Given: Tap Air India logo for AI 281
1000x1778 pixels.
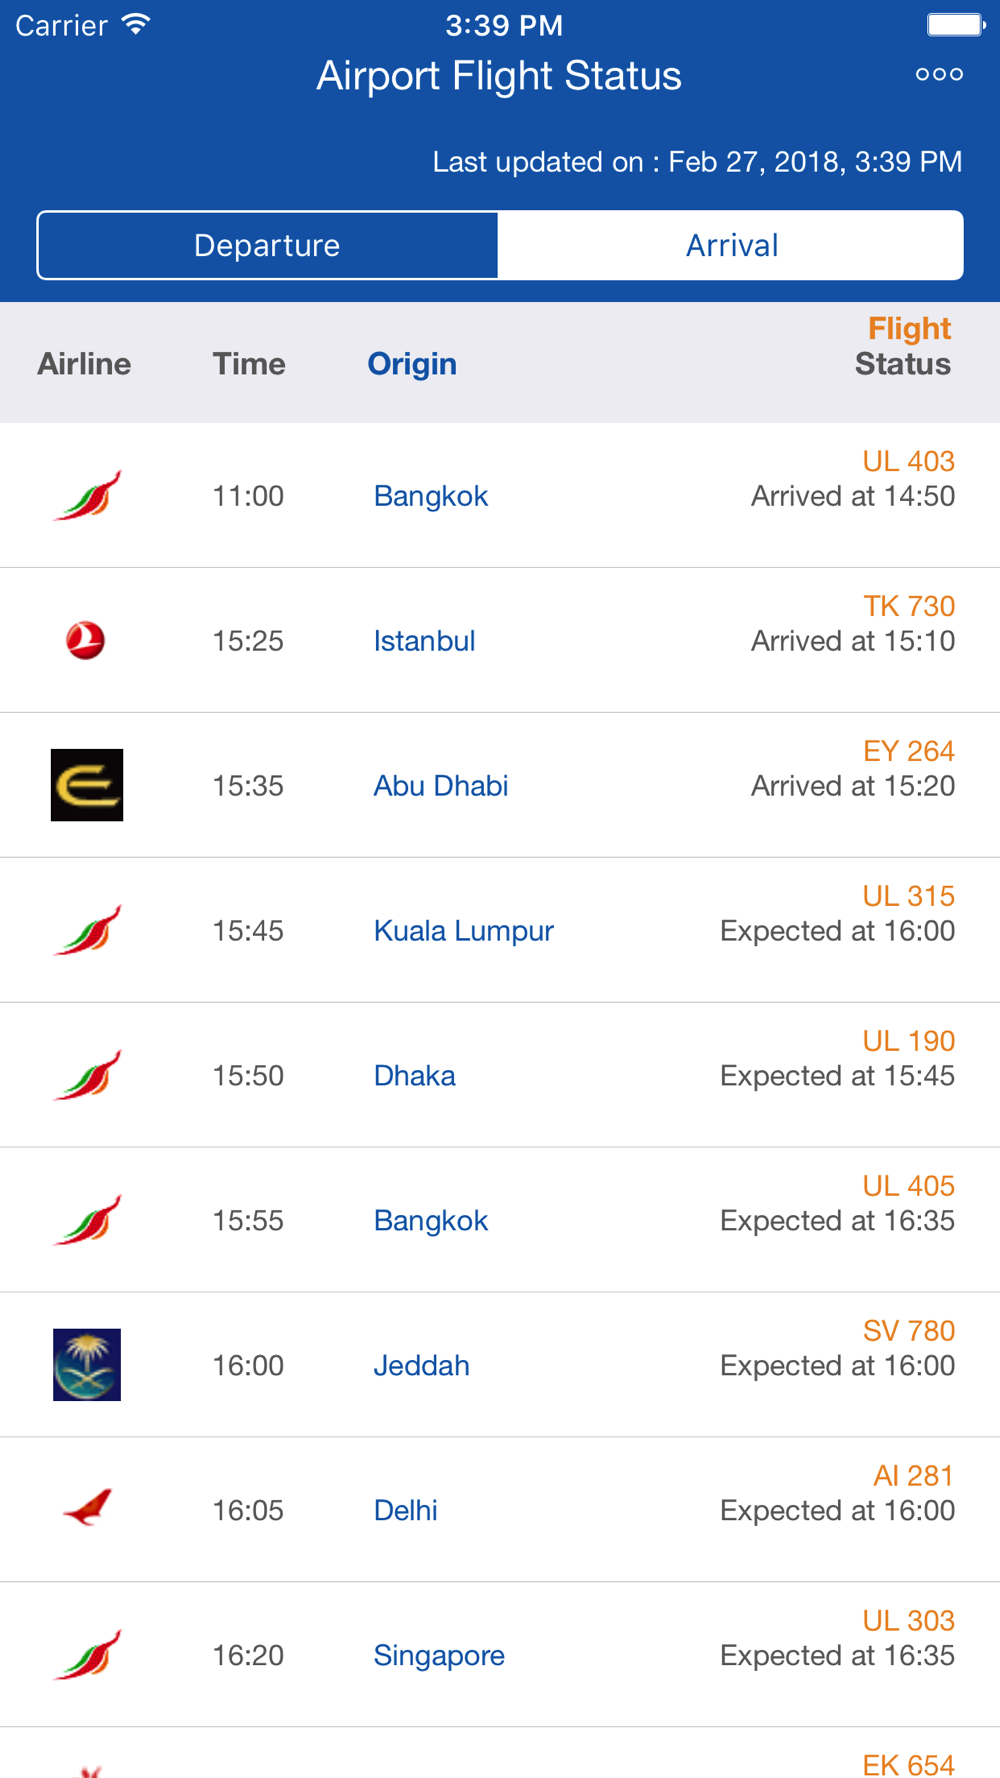Looking at the screenshot, I should pyautogui.click(x=87, y=1508).
